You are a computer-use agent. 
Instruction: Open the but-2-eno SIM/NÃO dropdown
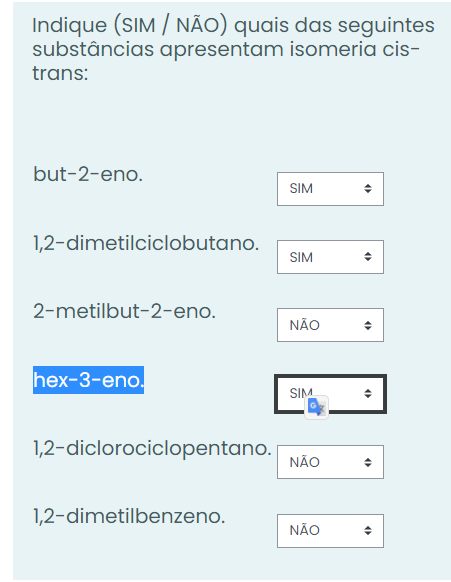click(x=330, y=189)
